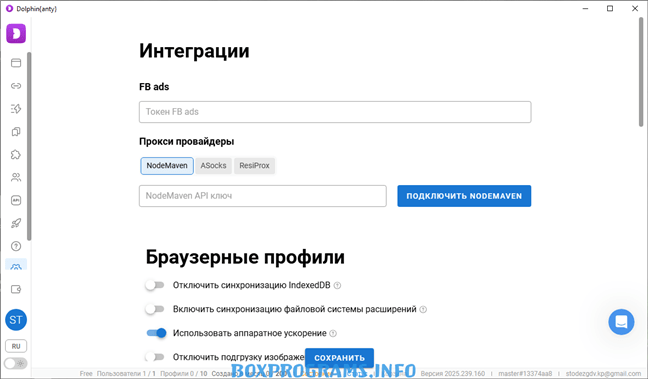Click ПОДКЛЮЧИТЬ NODEMAVEN button

tap(464, 196)
